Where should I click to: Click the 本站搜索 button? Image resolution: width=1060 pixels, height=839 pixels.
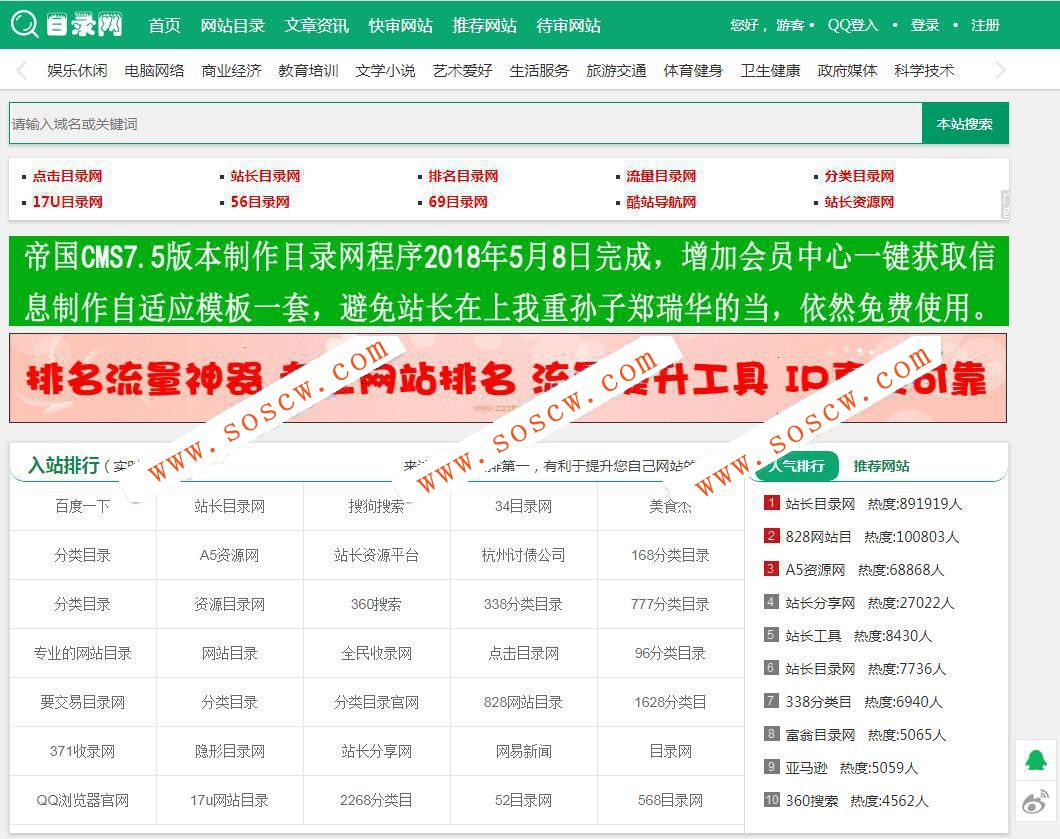[x=965, y=123]
